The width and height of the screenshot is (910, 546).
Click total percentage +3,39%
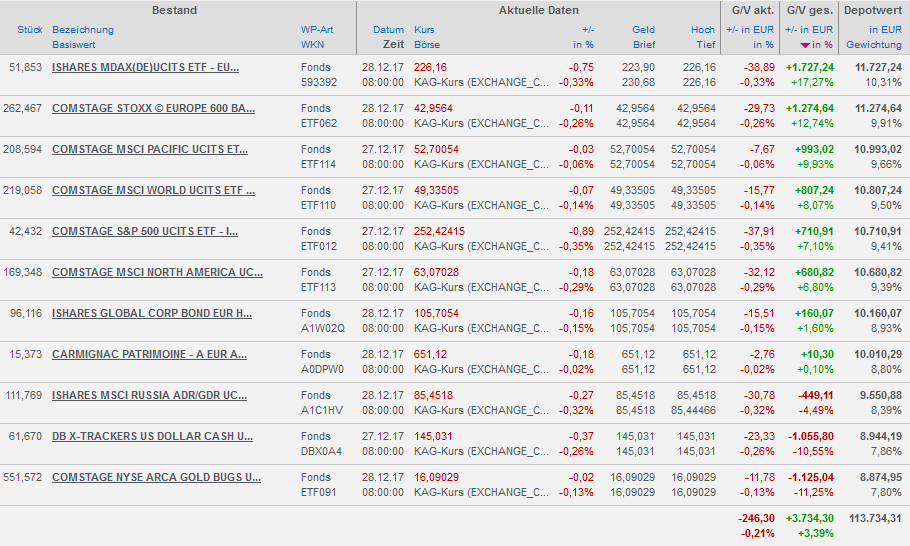815,533
